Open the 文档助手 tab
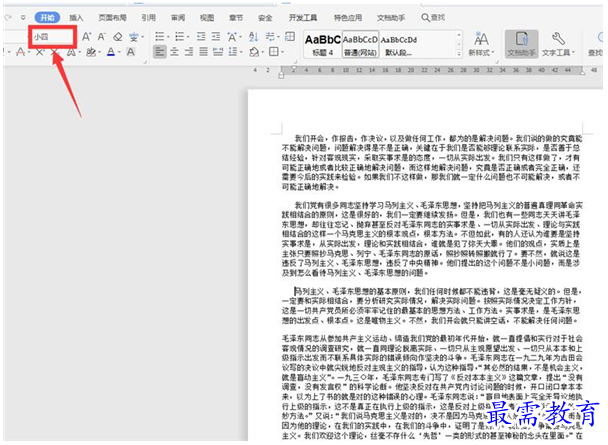 click(391, 17)
